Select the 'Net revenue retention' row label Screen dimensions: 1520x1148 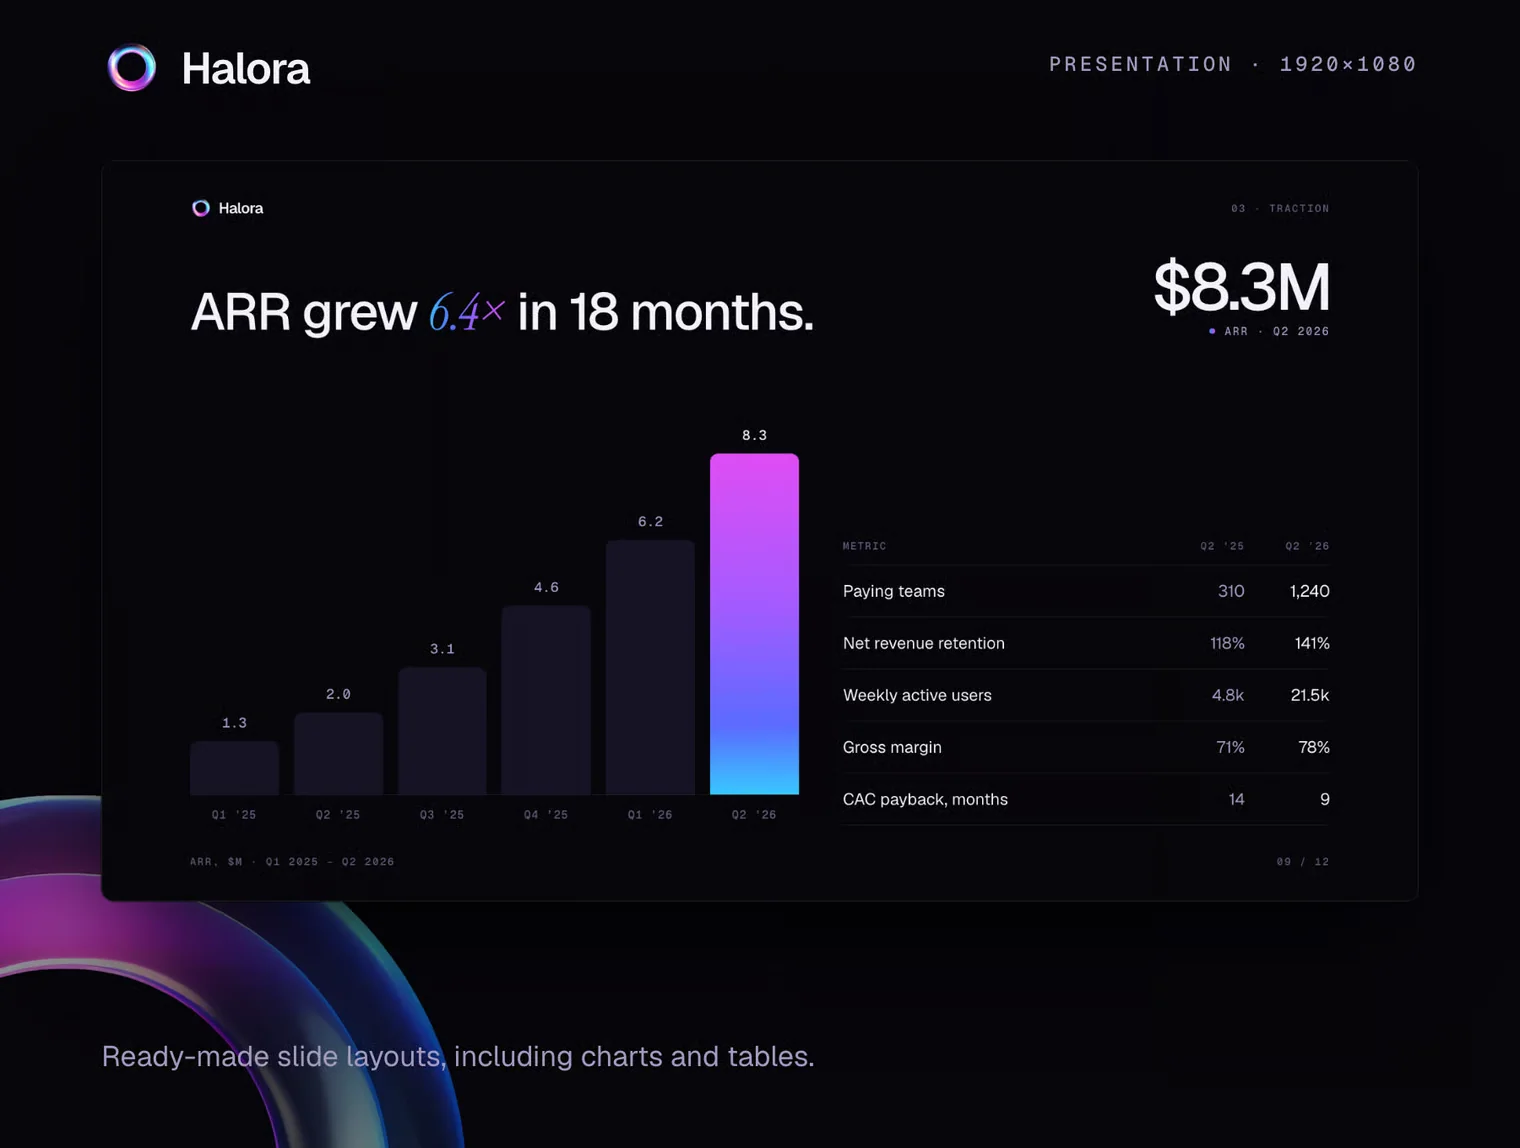pos(924,643)
